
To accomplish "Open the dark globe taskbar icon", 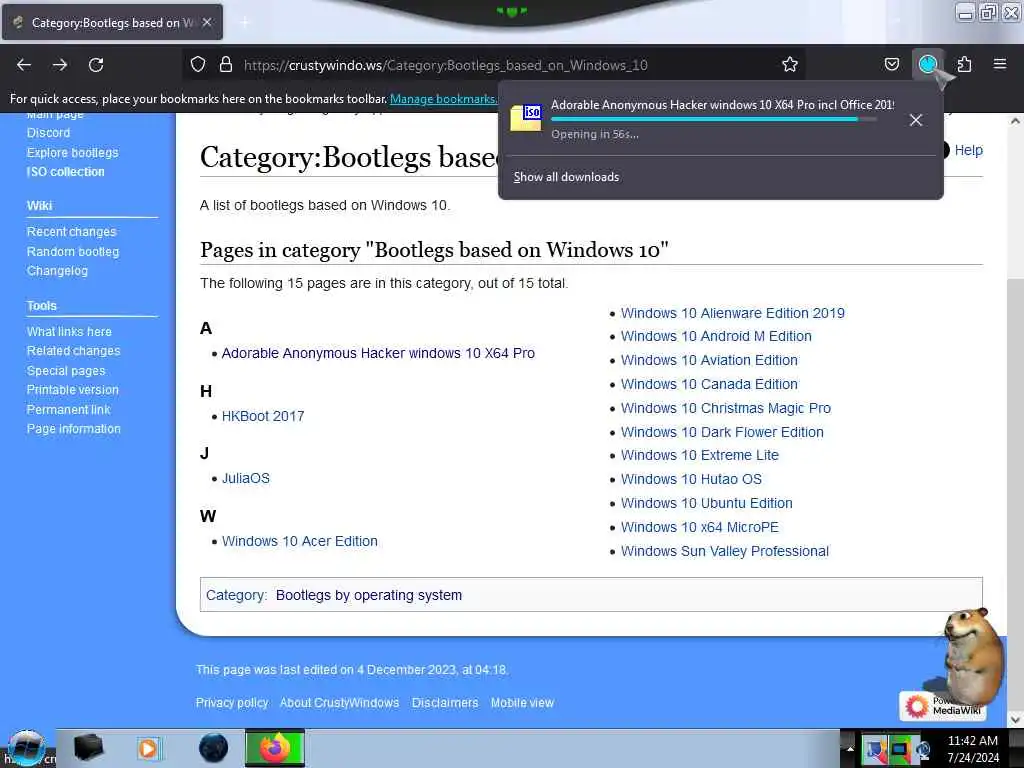I will click(213, 748).
